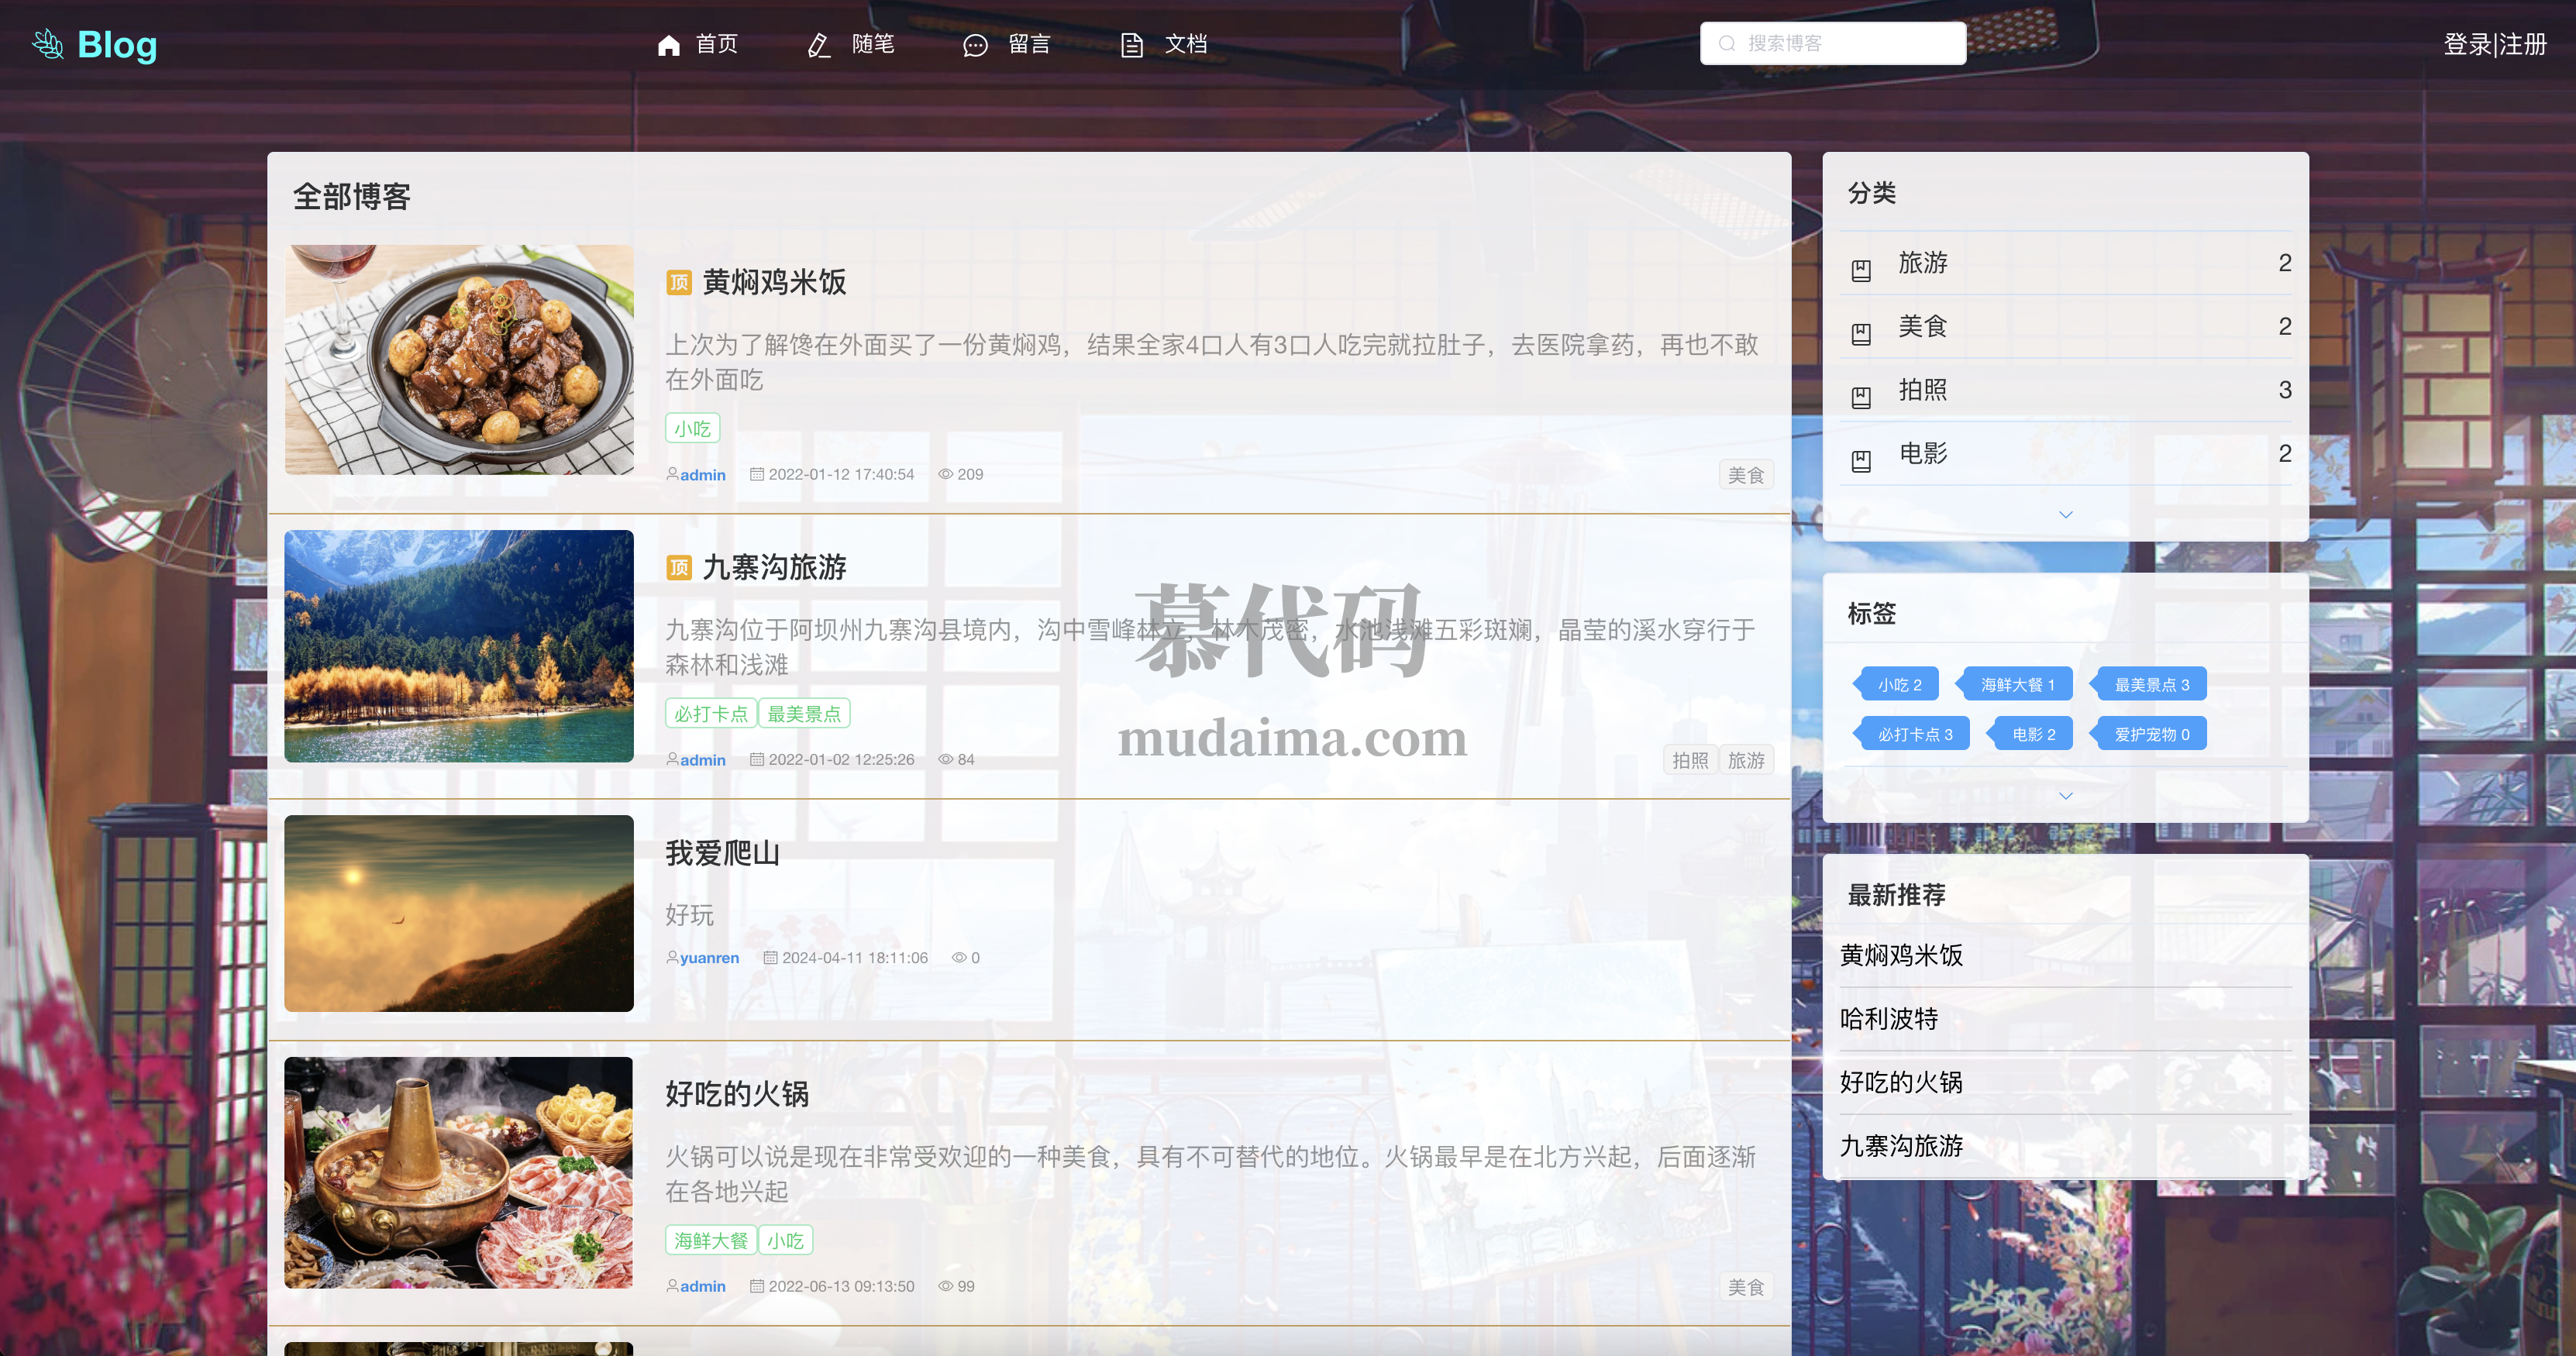Expand the 分类 list with chevron
This screenshot has height=1356, width=2576.
2066,514
